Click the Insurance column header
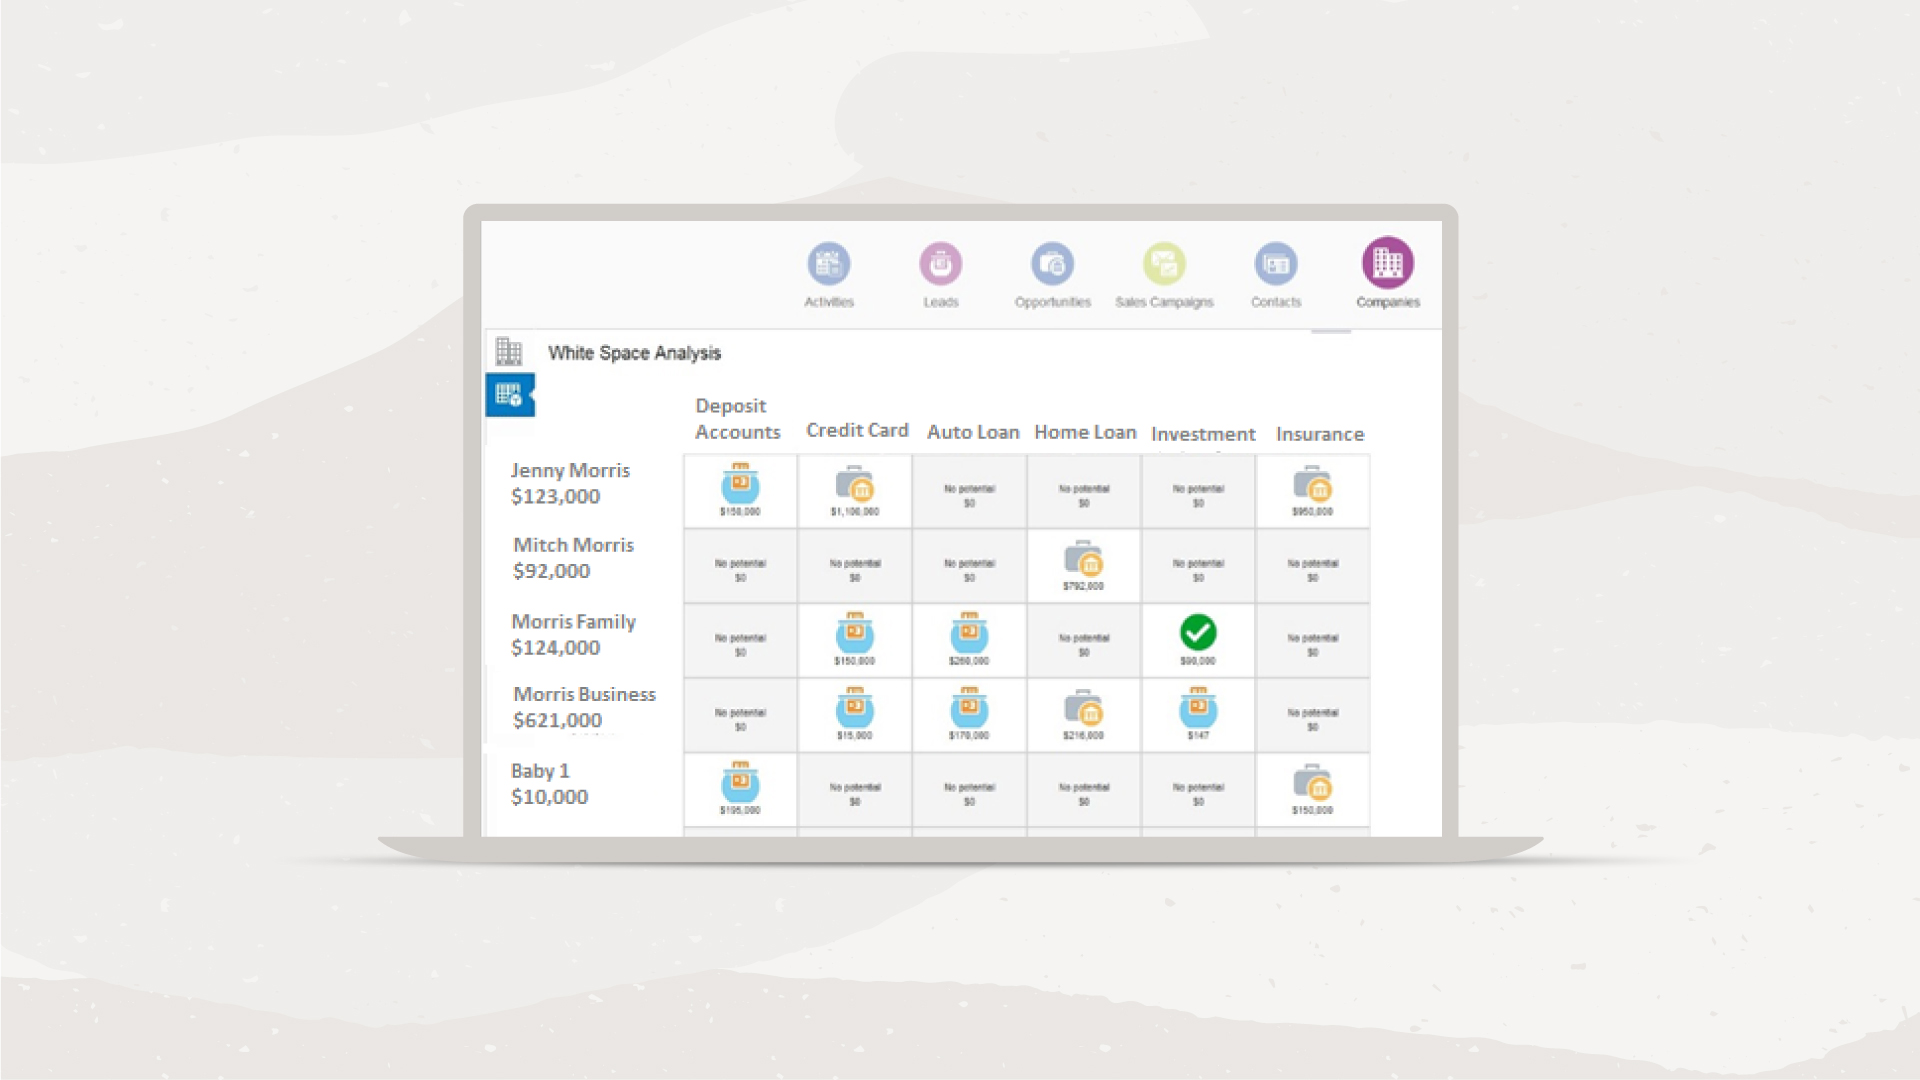The width and height of the screenshot is (1920, 1080). coord(1319,434)
